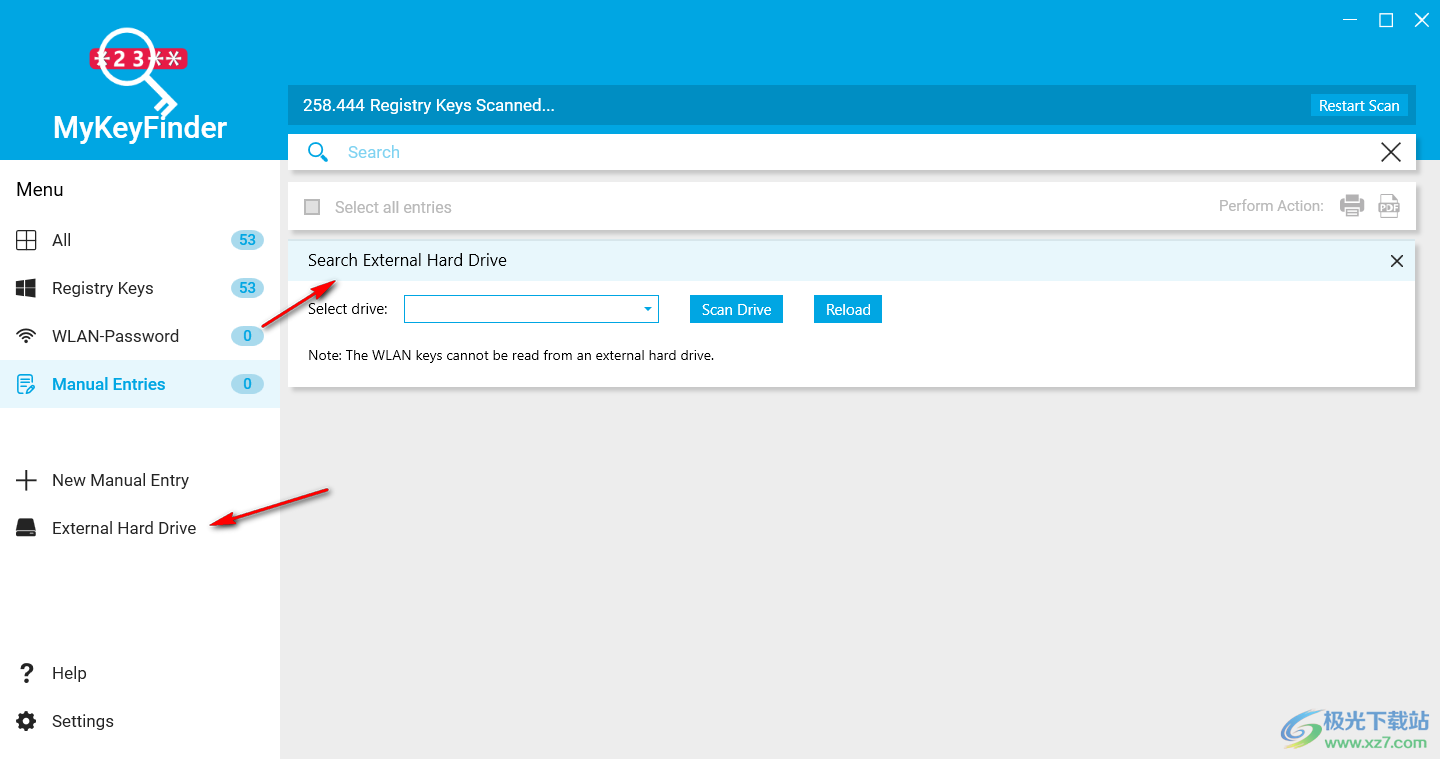This screenshot has height=759, width=1440.
Task: Click the Windows logo Registry Keys icon
Action: click(26, 288)
